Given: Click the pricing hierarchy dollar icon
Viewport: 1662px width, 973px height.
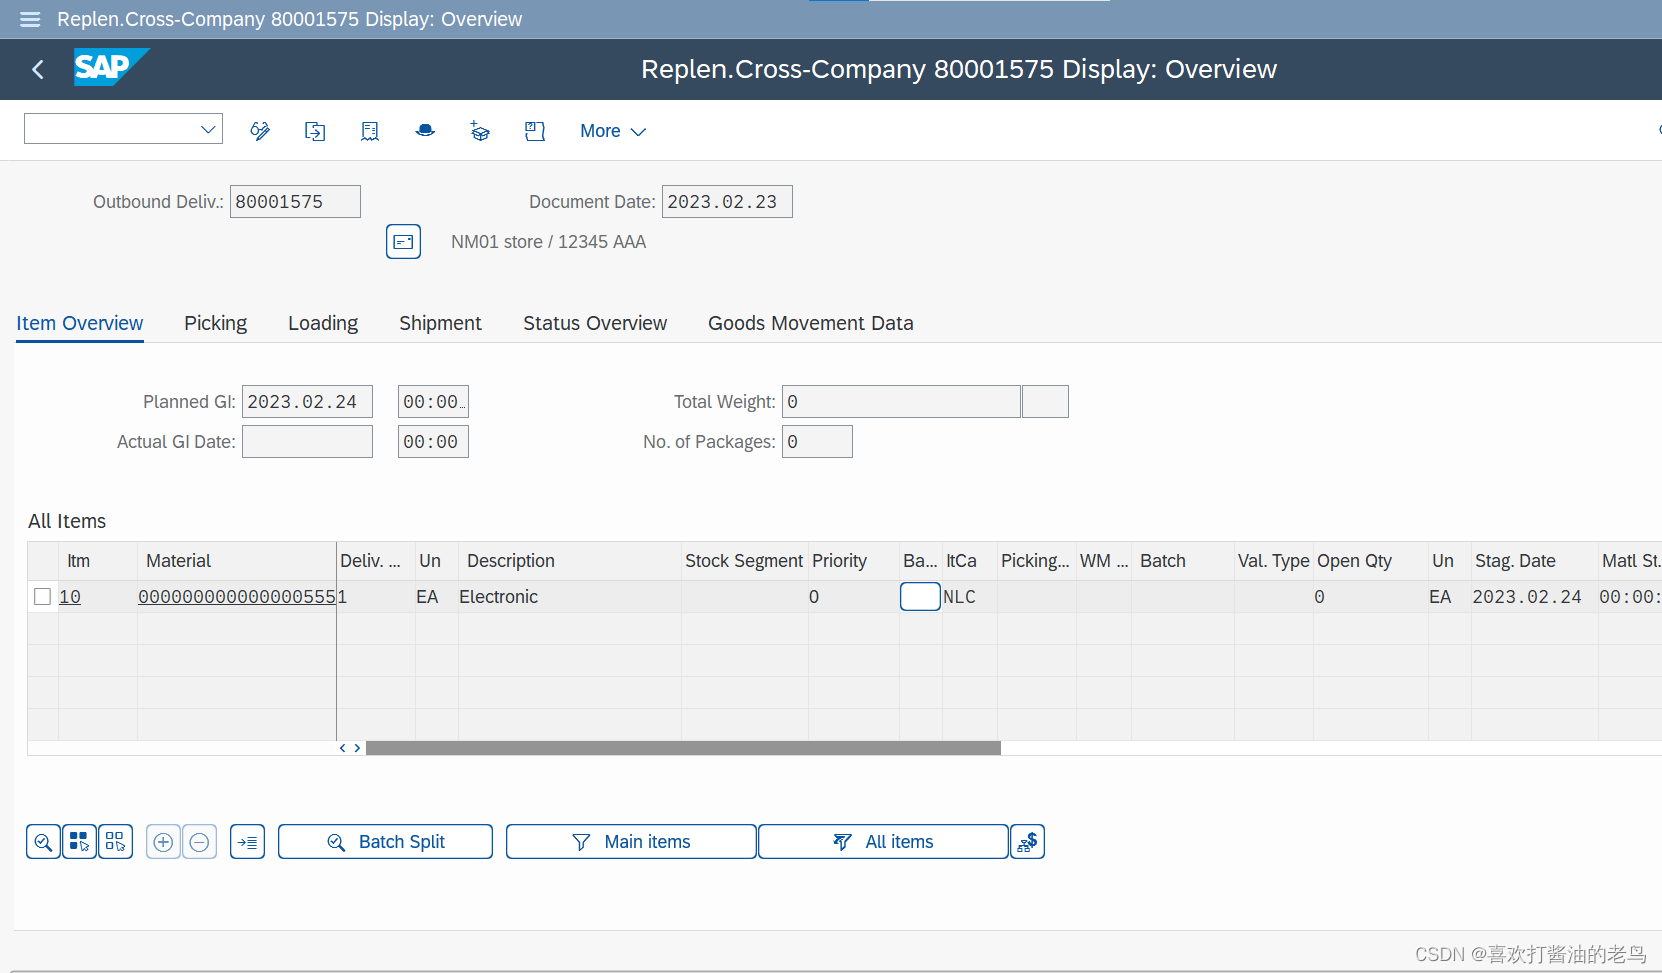Looking at the screenshot, I should pos(1027,842).
